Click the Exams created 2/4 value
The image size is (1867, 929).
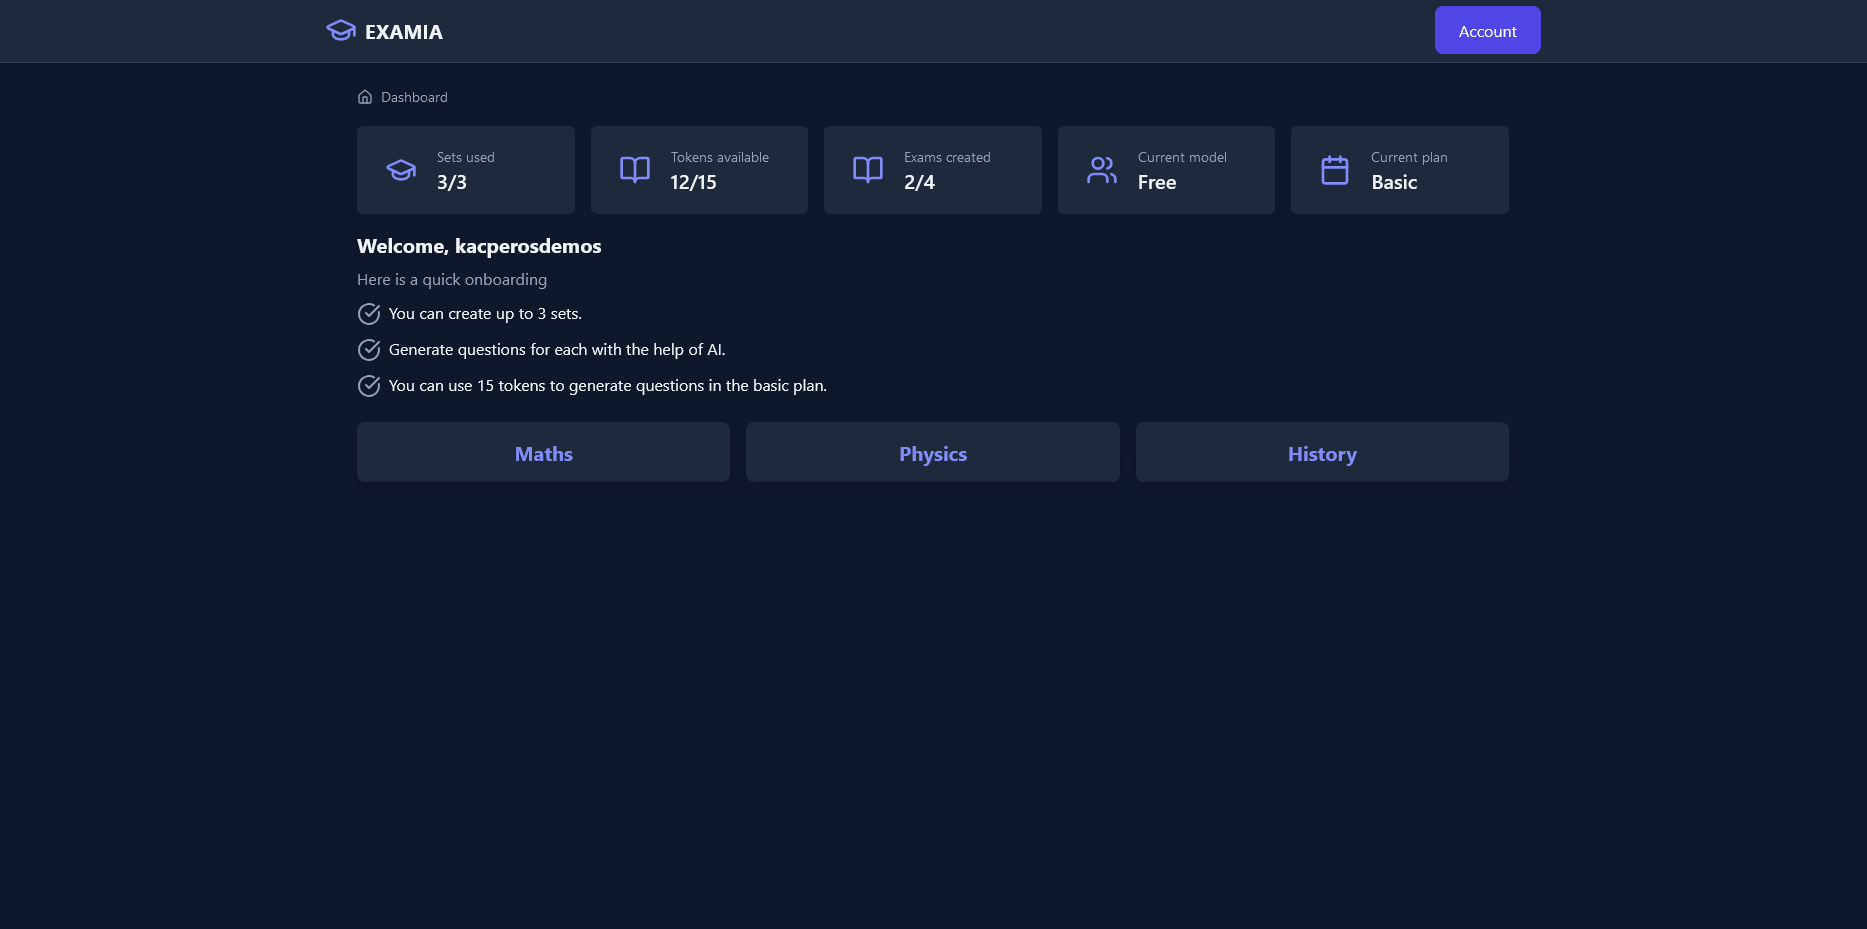tap(919, 183)
